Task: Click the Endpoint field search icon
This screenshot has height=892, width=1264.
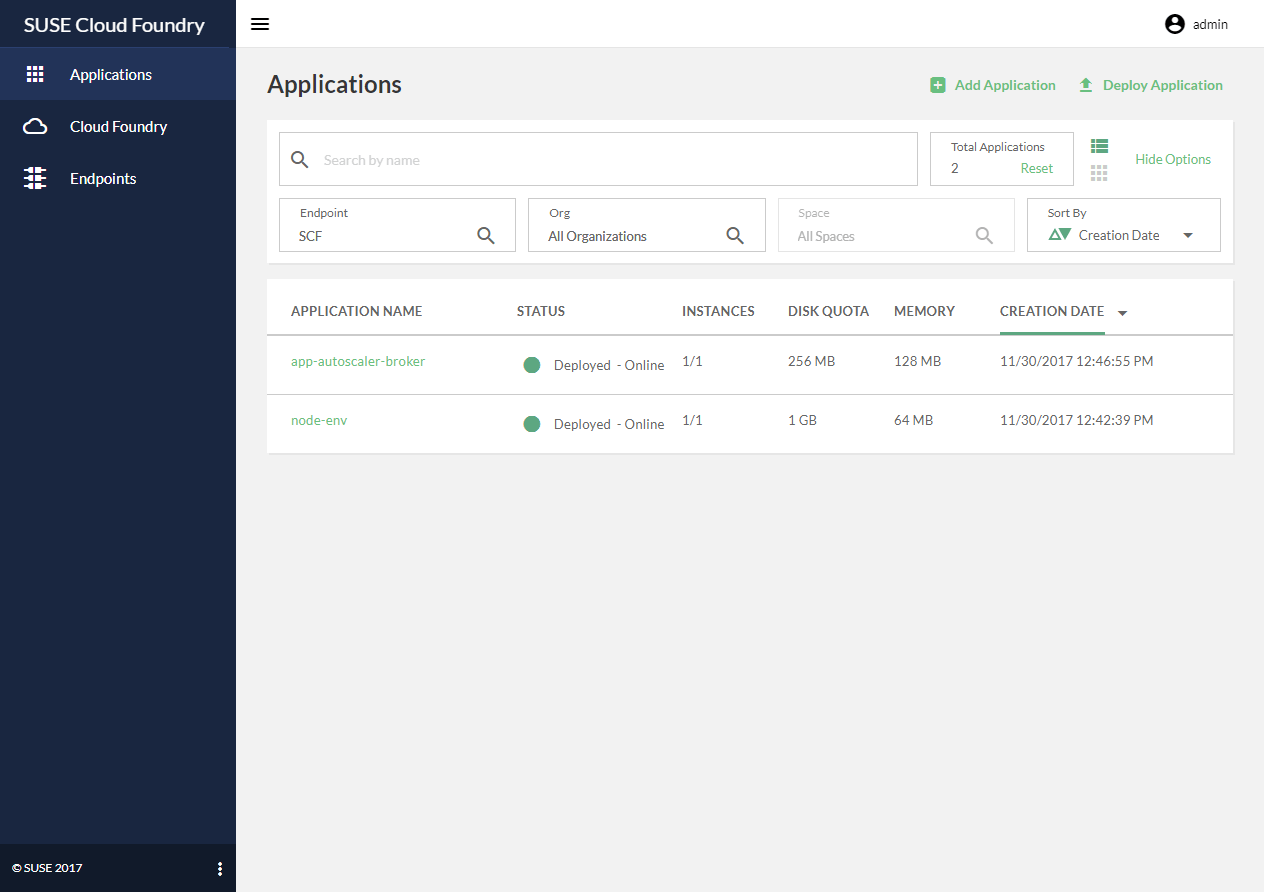Action: point(486,236)
